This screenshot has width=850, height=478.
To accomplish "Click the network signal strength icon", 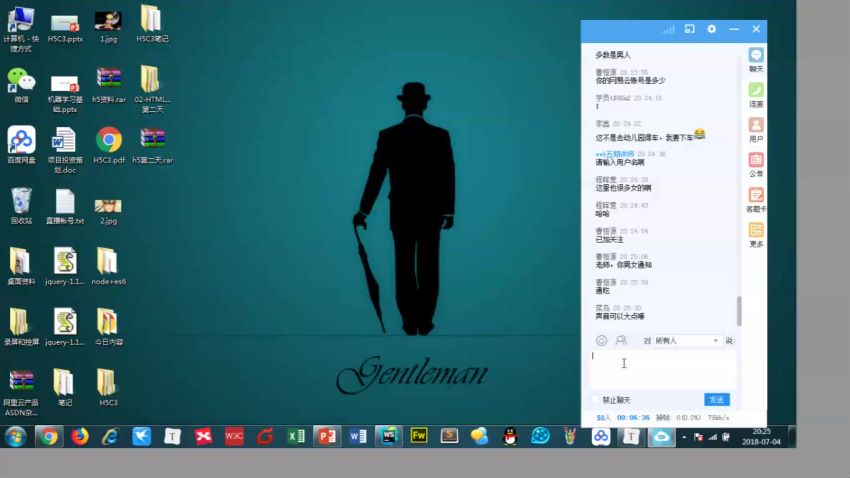I will 667,30.
